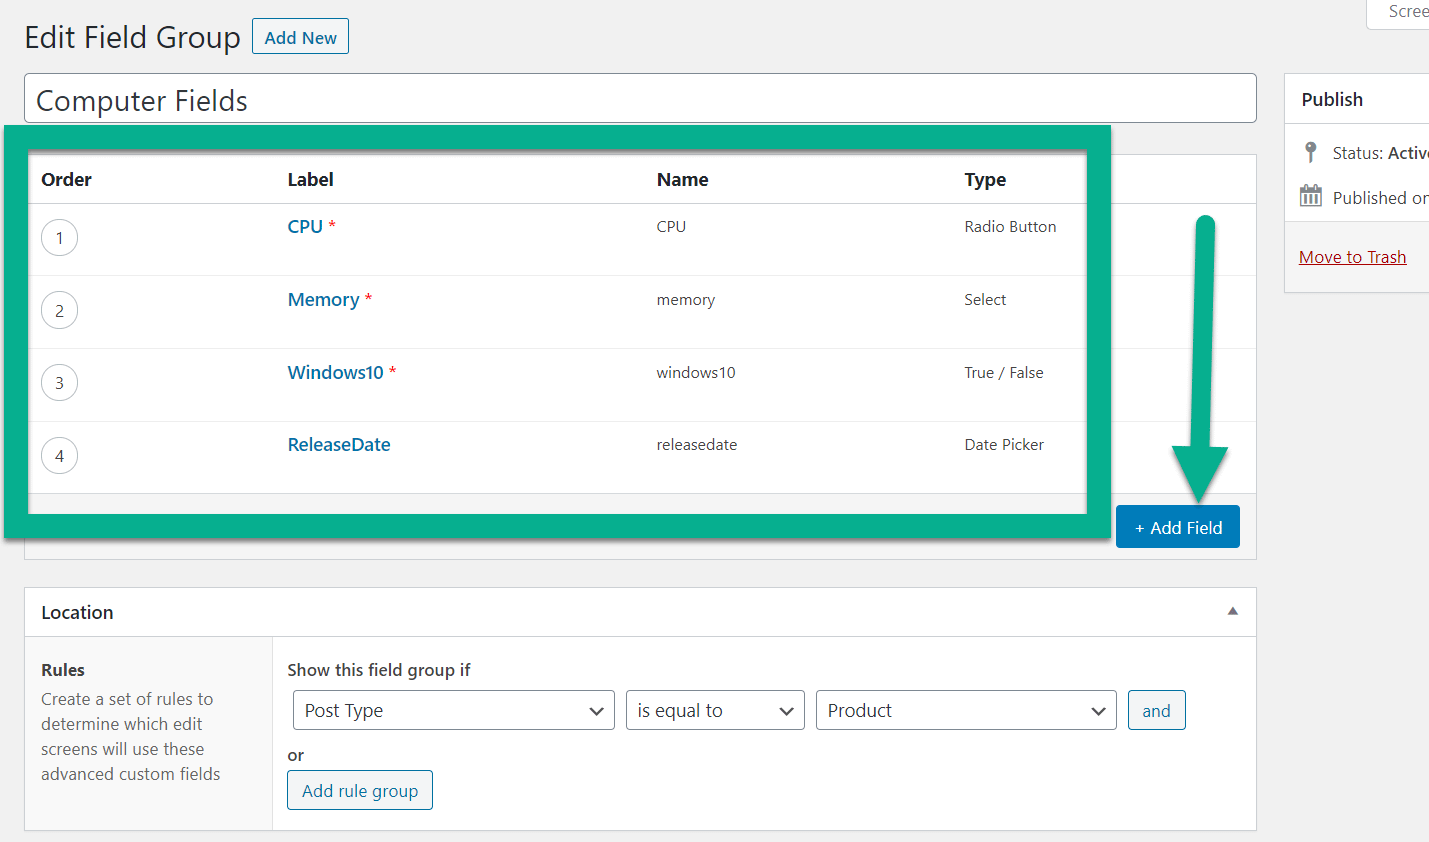1429x842 pixels.
Task: Click the Memory field order number "2"
Action: (59, 310)
